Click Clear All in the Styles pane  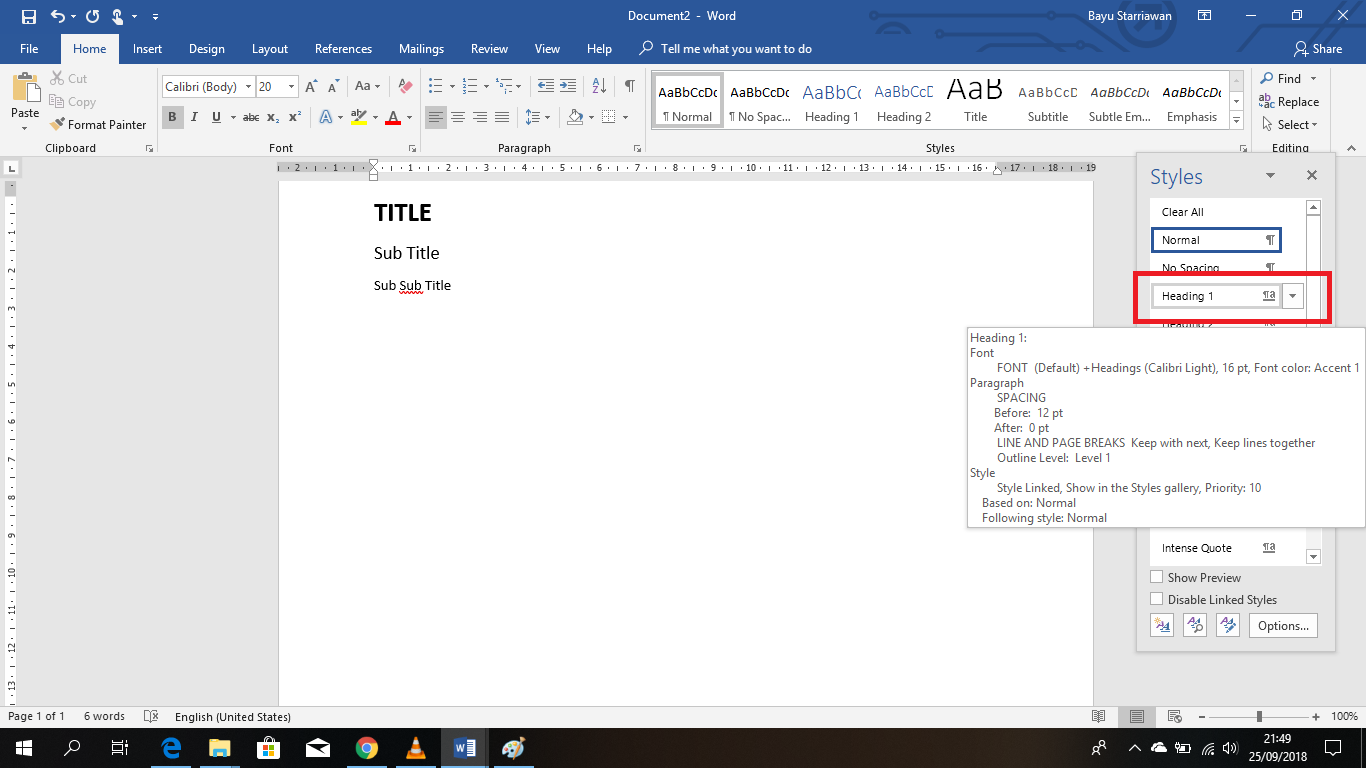pos(1182,212)
